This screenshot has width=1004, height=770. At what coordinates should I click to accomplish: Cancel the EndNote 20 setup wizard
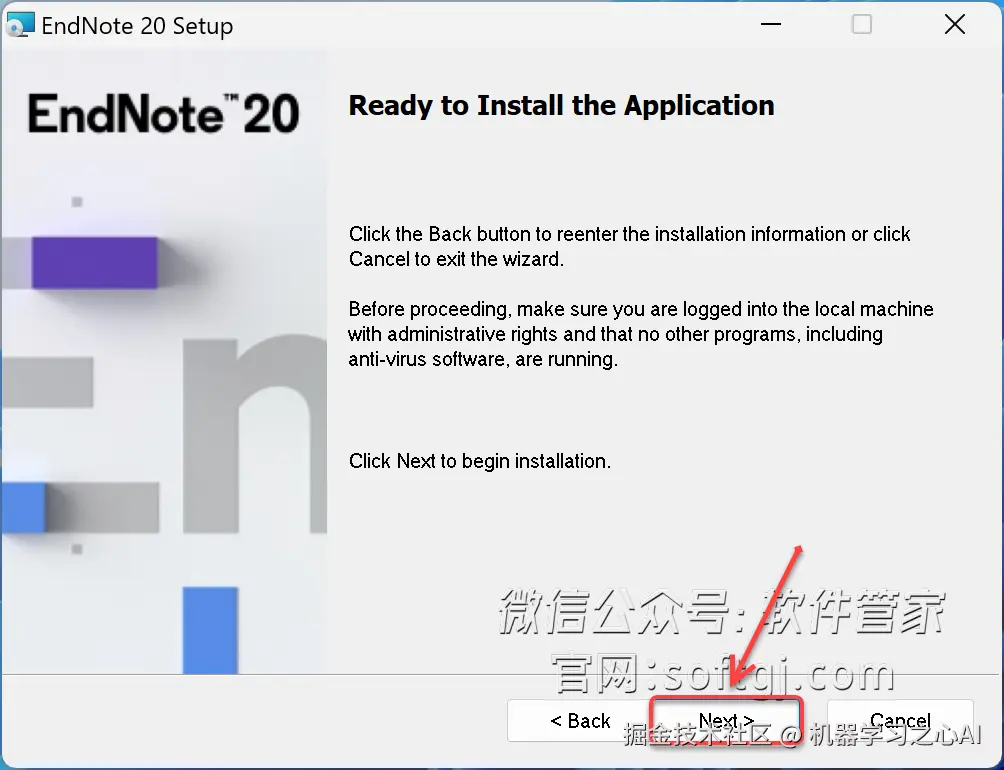coord(900,721)
